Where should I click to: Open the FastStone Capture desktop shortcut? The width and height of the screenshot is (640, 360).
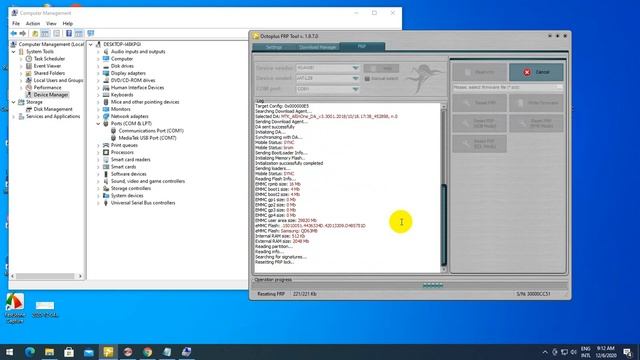15,308
